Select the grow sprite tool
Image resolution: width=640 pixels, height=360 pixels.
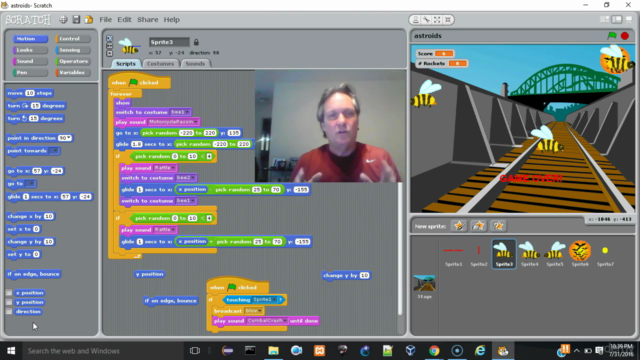coord(437,20)
